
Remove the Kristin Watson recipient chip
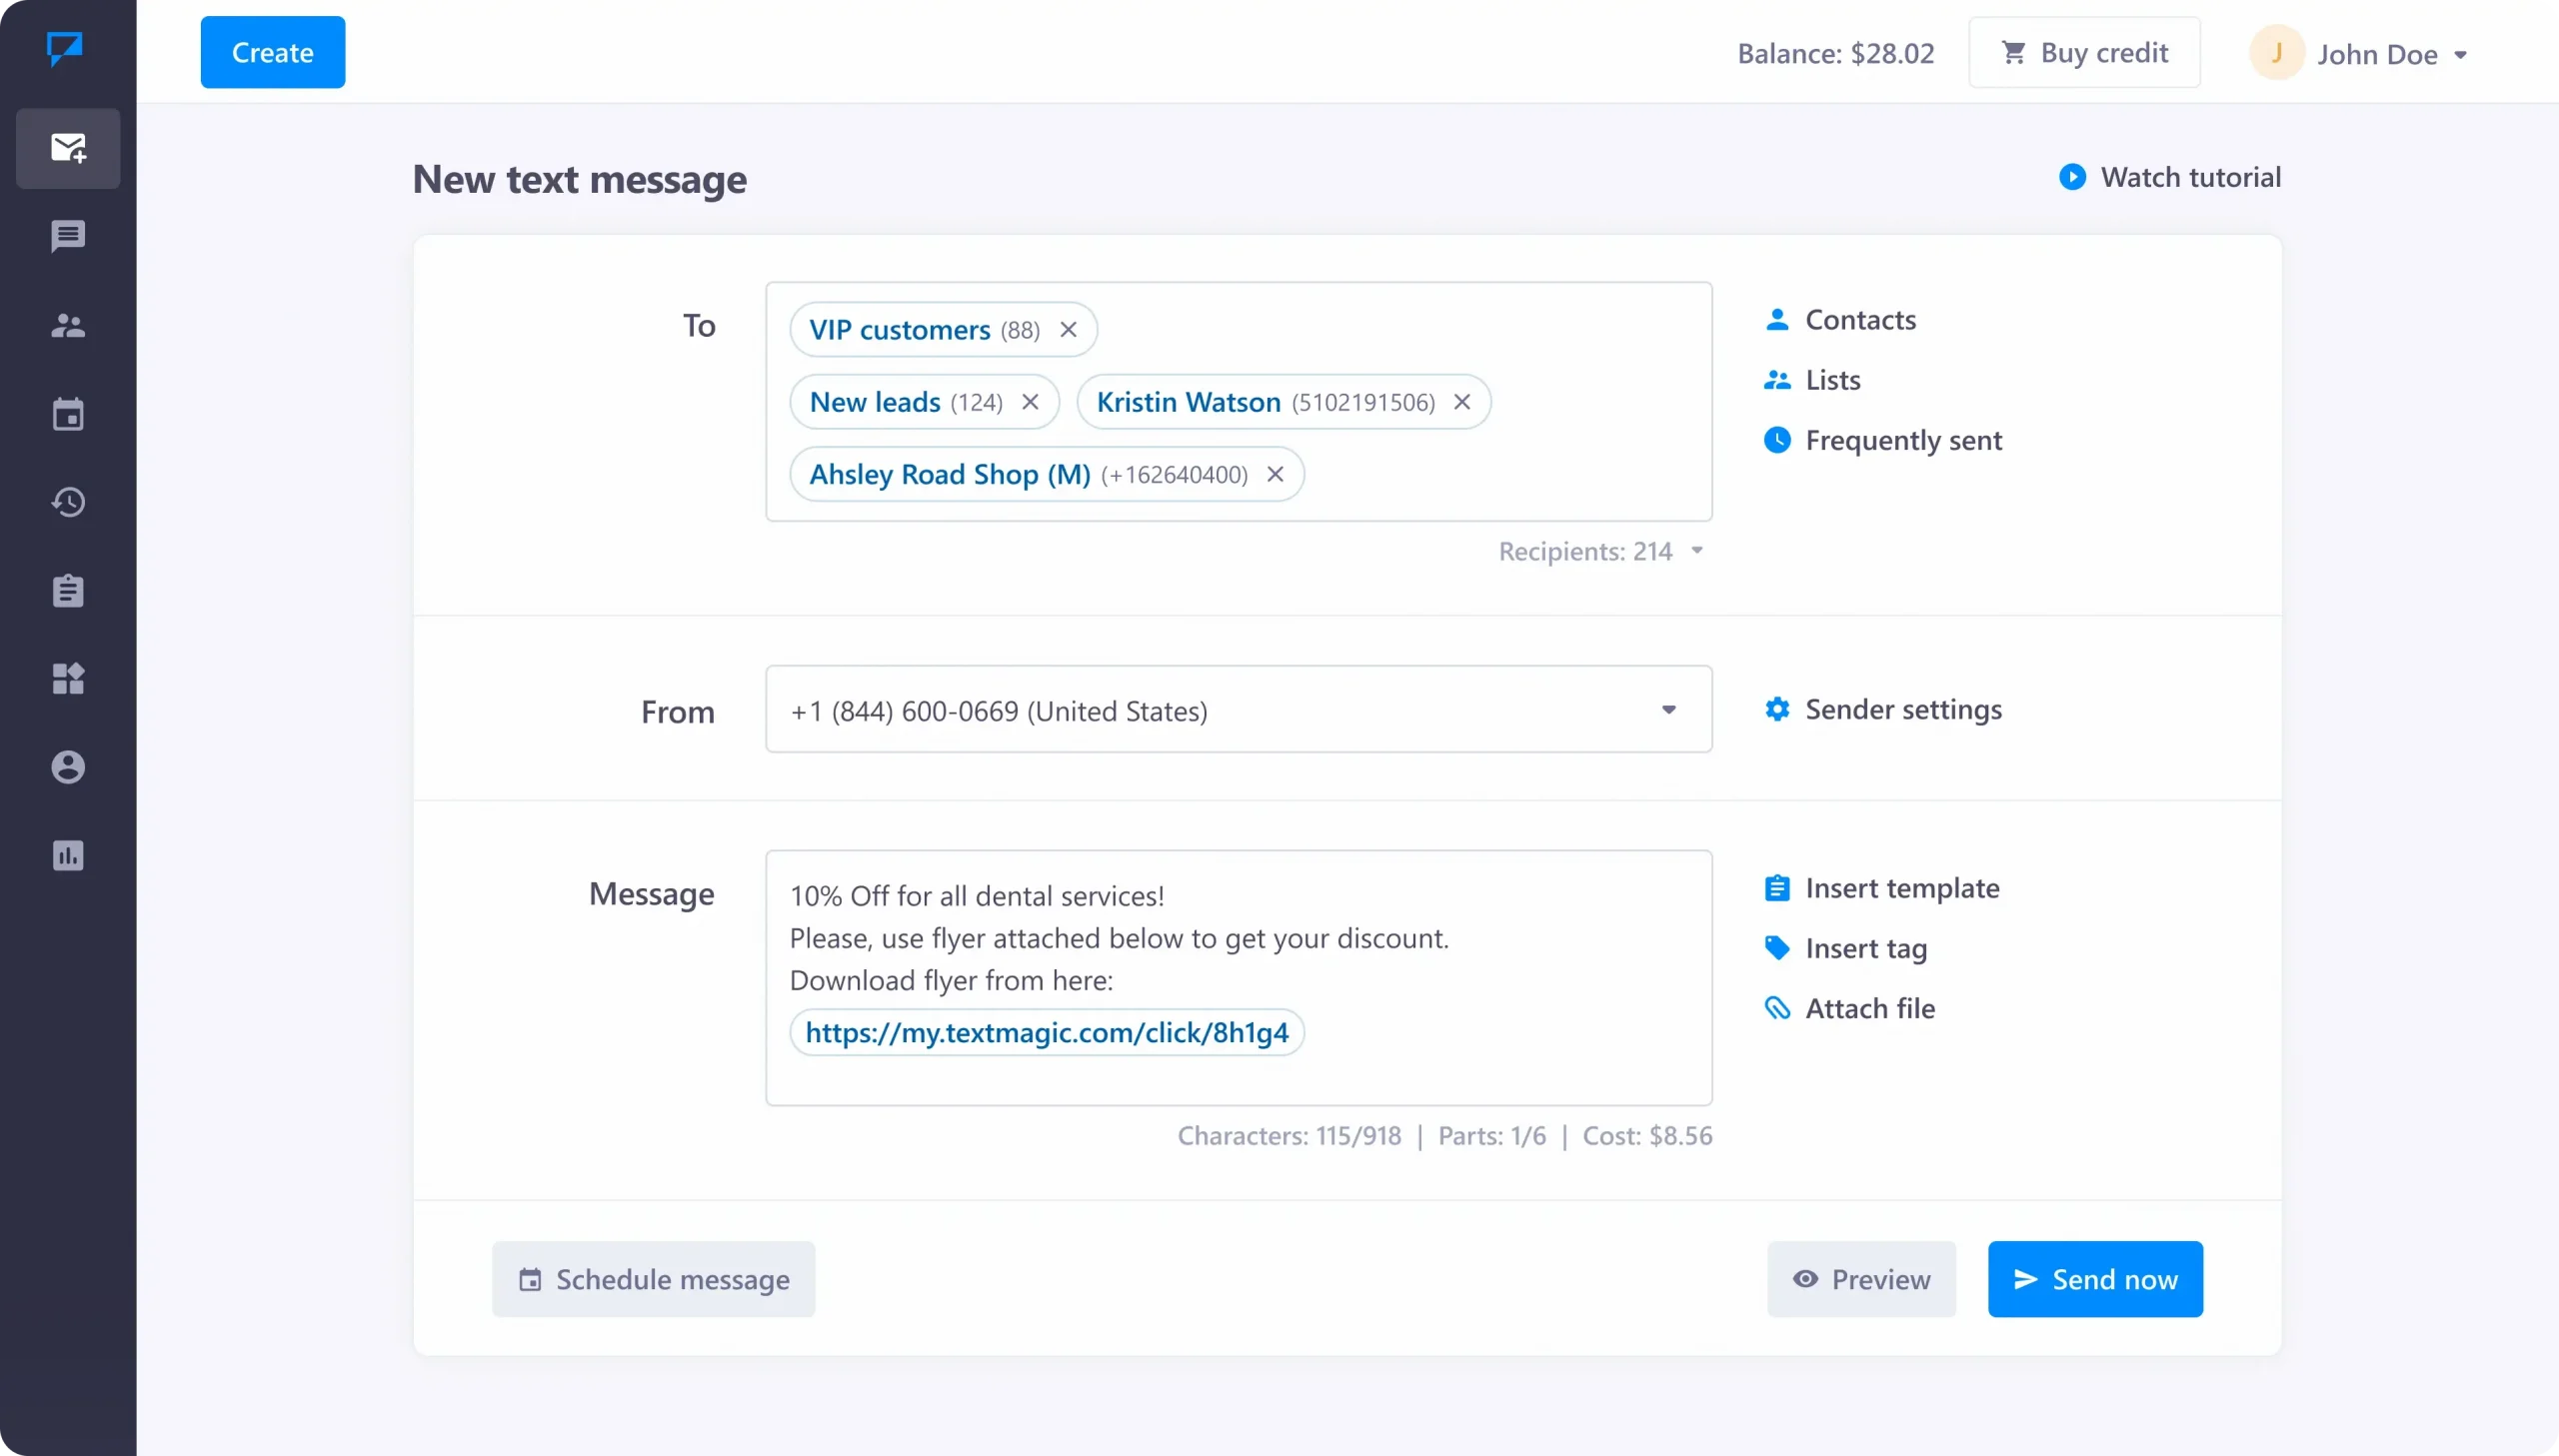tap(1462, 402)
